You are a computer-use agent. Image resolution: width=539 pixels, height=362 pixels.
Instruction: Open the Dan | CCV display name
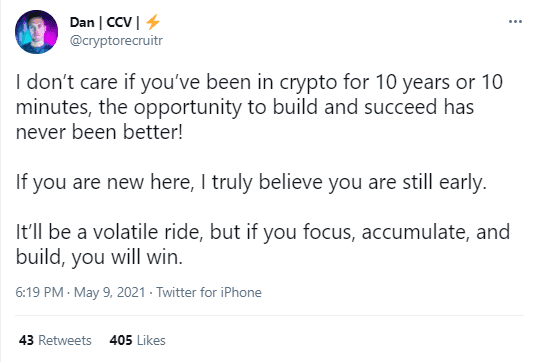115,22
